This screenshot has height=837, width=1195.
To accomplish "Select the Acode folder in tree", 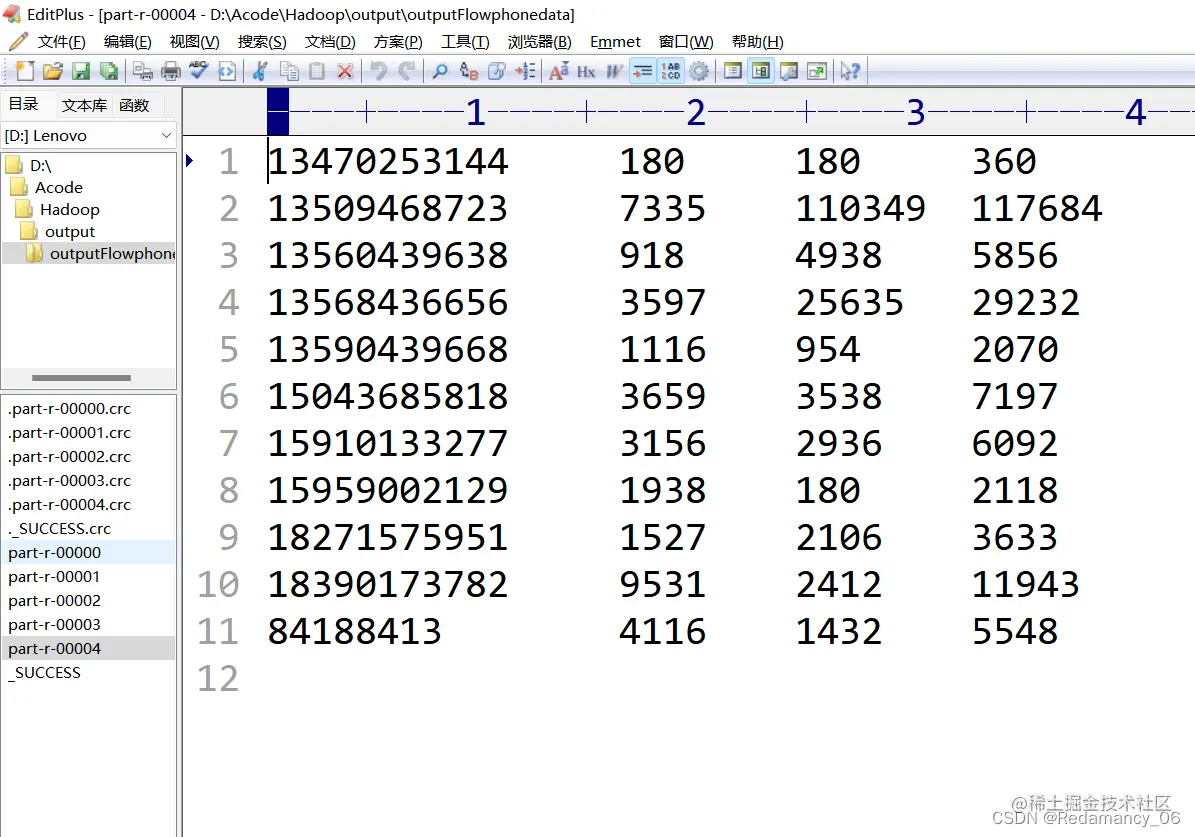I will [58, 188].
